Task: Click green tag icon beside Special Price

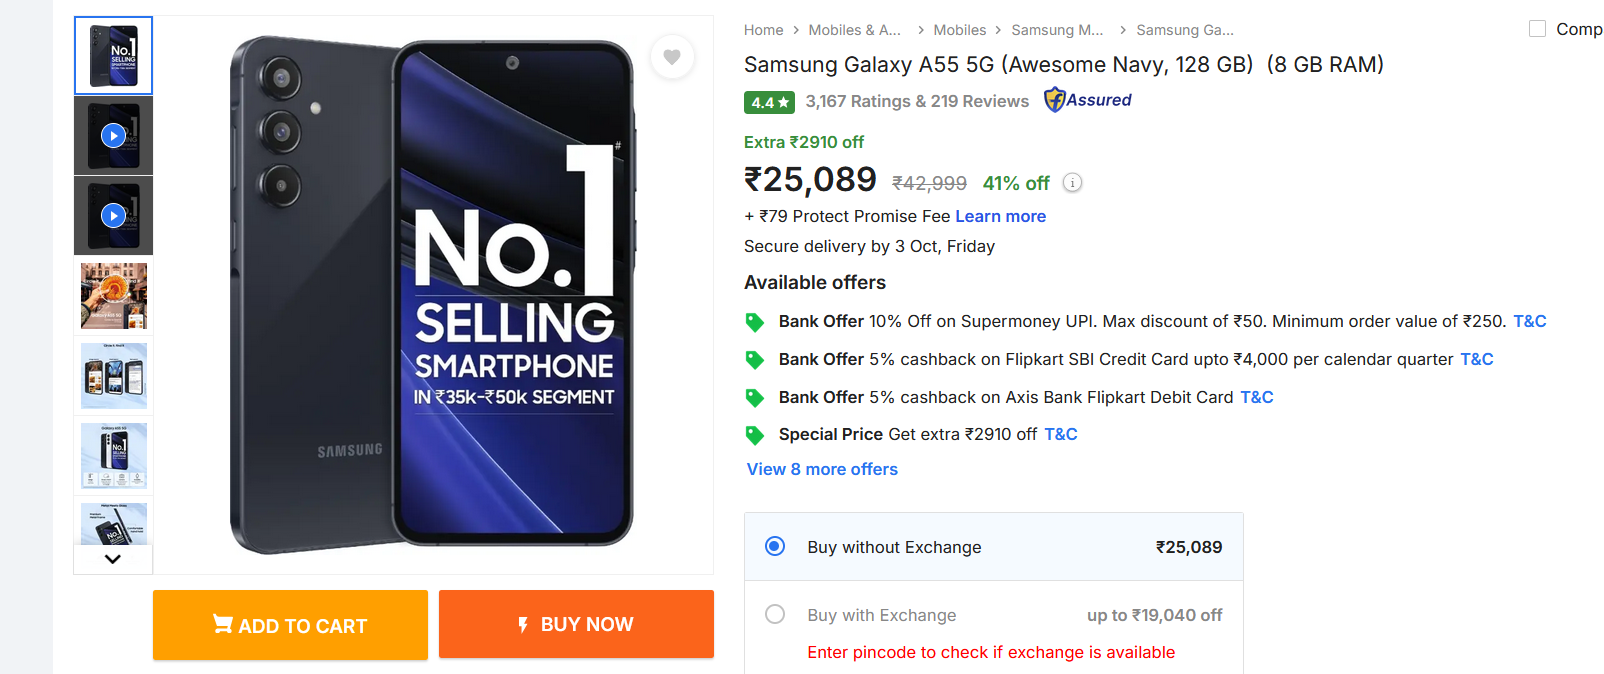Action: tap(755, 435)
